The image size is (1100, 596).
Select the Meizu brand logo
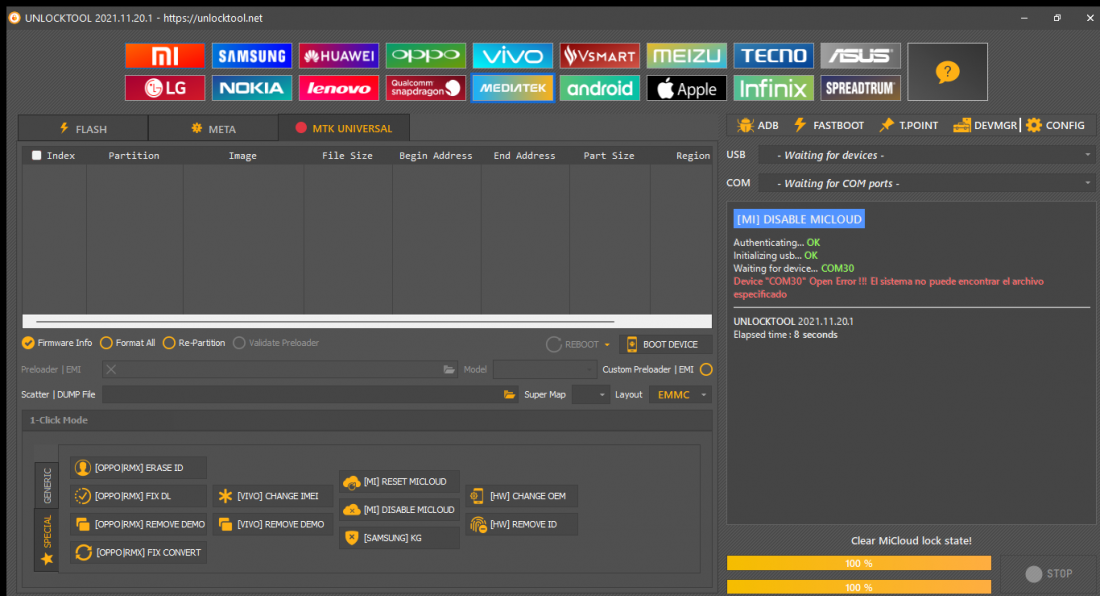click(687, 55)
